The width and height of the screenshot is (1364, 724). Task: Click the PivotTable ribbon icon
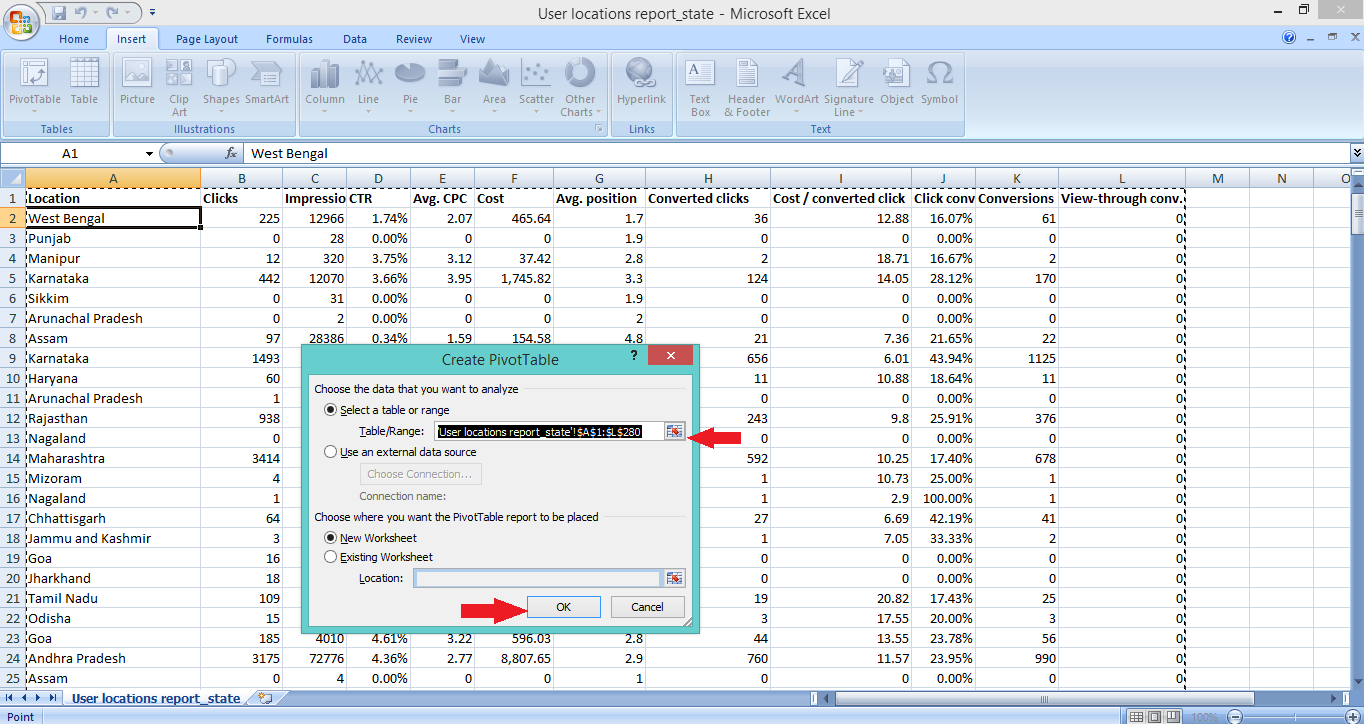point(35,84)
